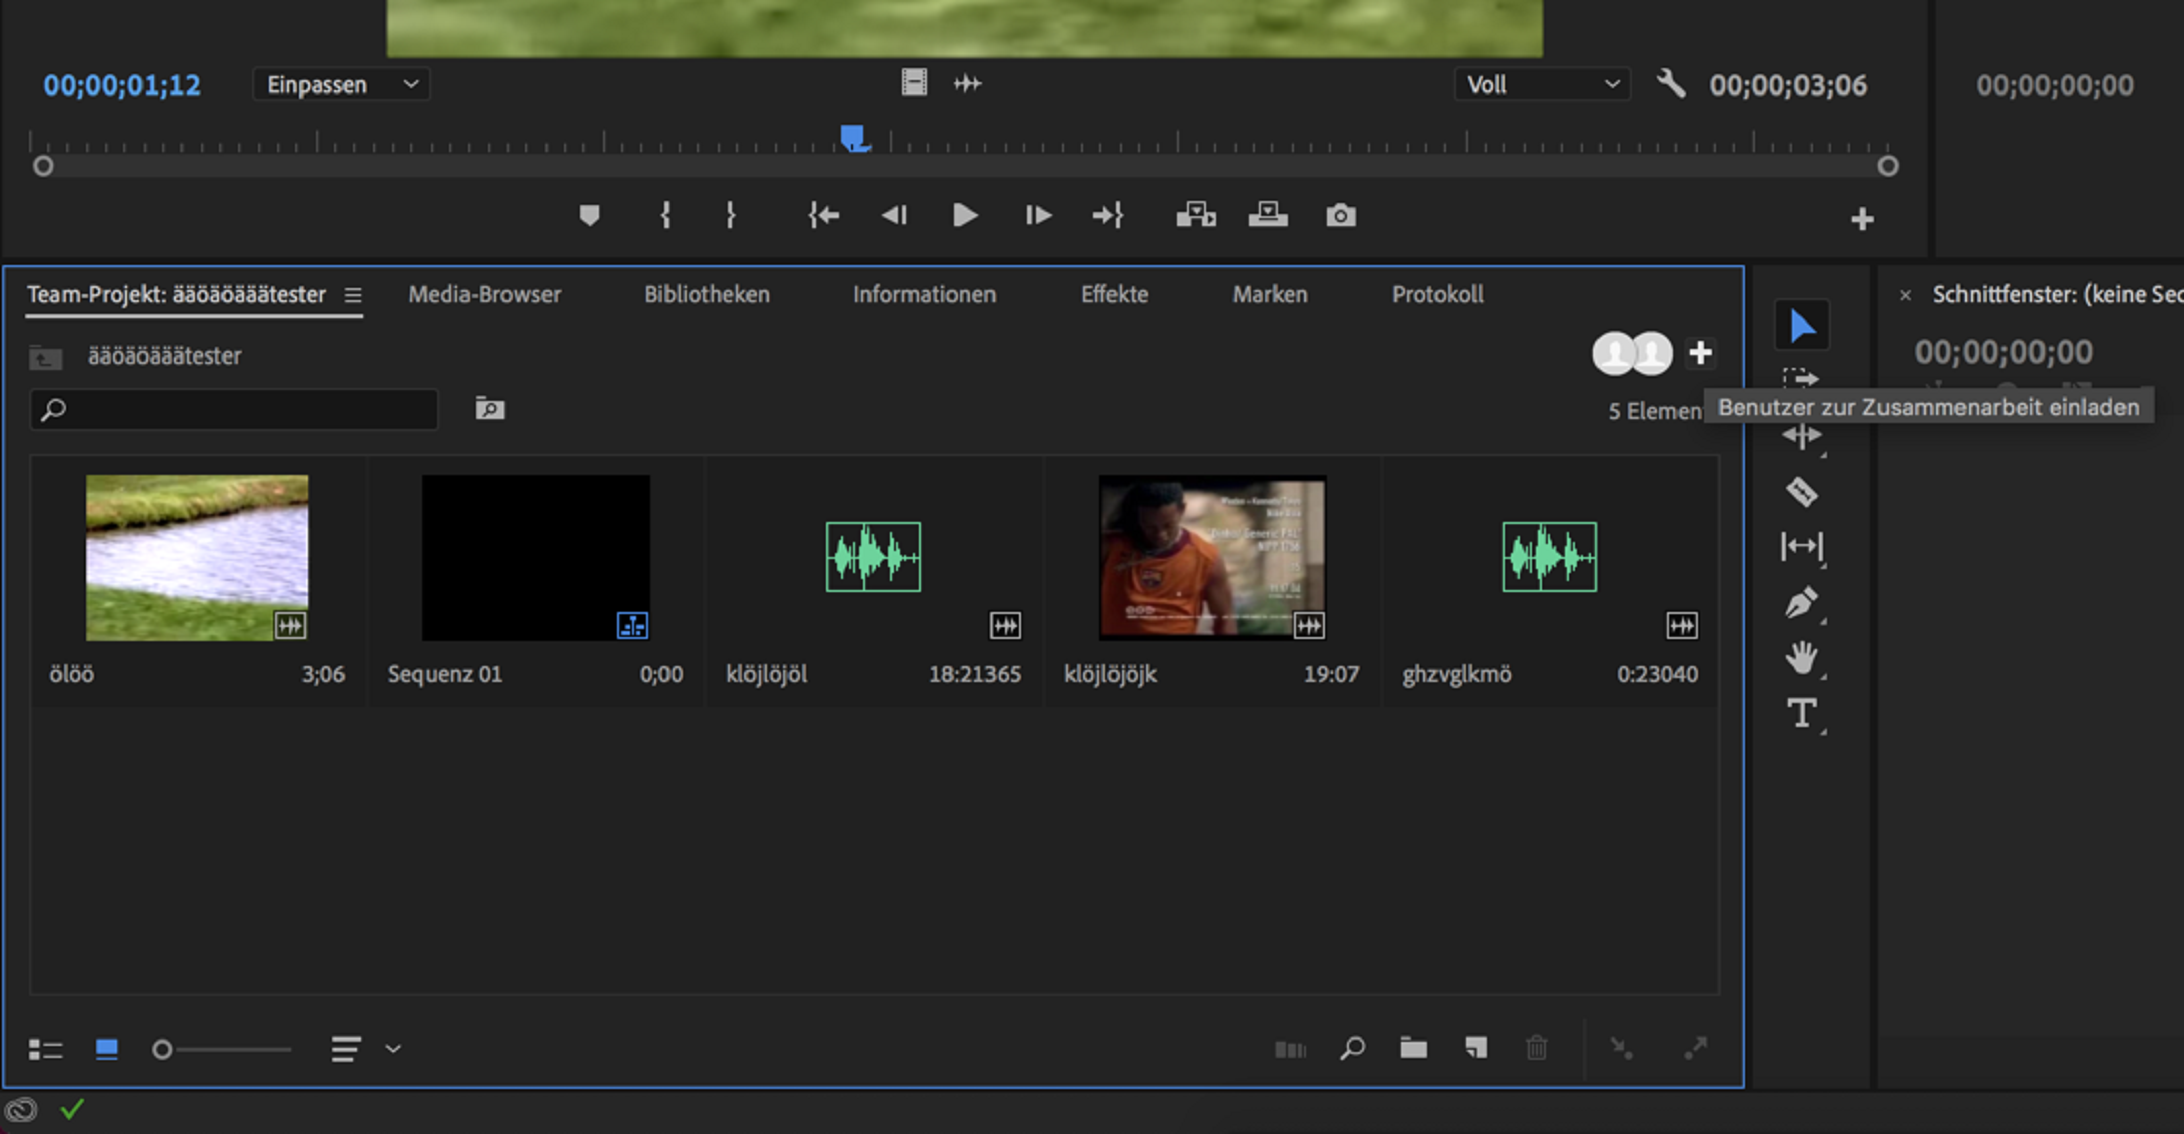The width and height of the screenshot is (2184, 1134).
Task: Click the New Bin folder icon
Action: click(x=1413, y=1048)
